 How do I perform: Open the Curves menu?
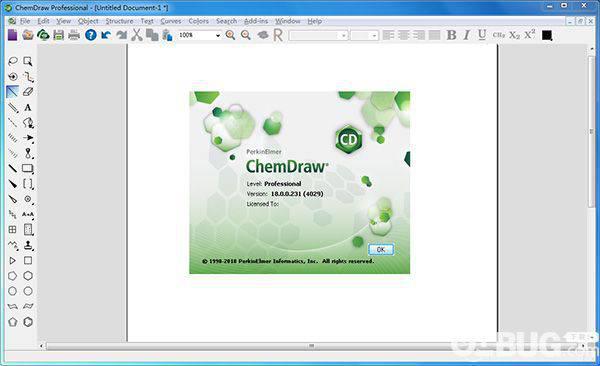point(171,21)
